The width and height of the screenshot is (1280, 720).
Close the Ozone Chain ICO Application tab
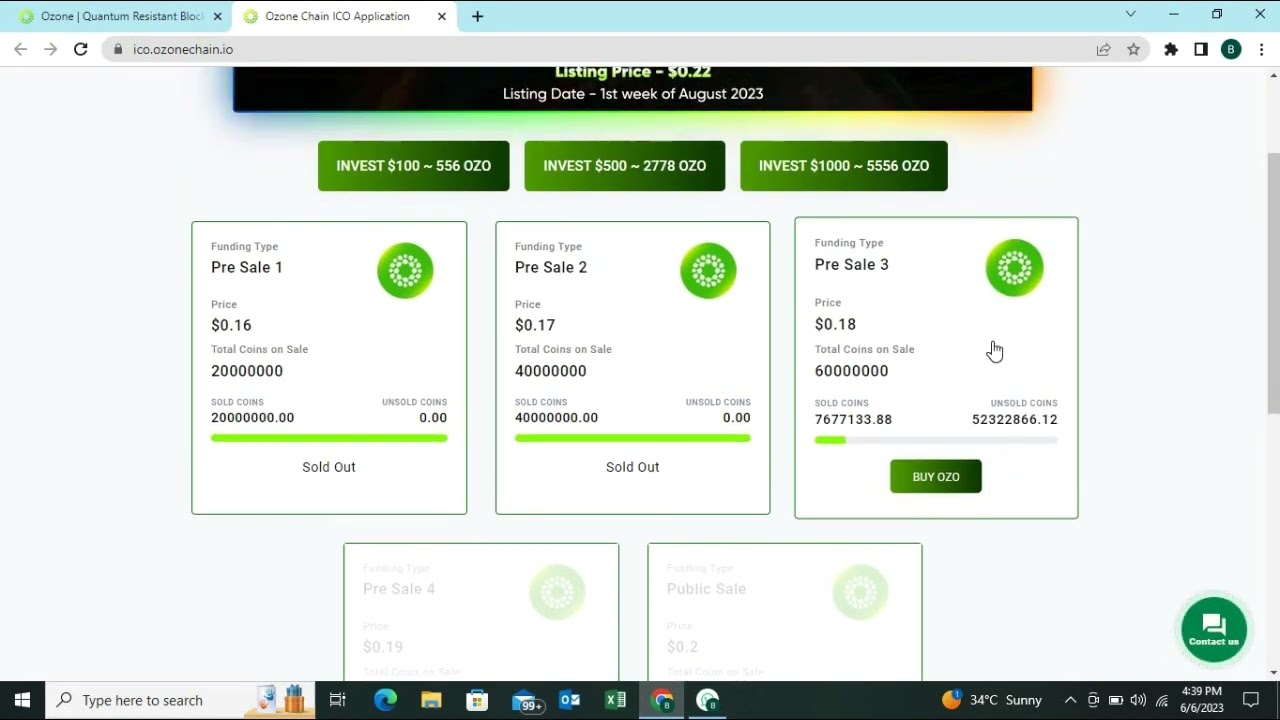442,16
